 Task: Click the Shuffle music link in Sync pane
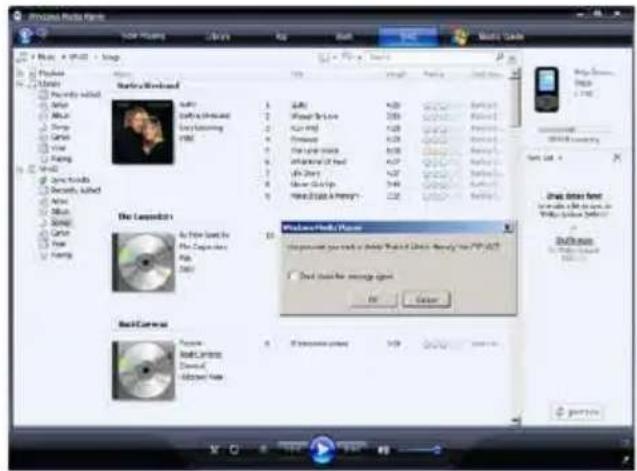pos(574,241)
